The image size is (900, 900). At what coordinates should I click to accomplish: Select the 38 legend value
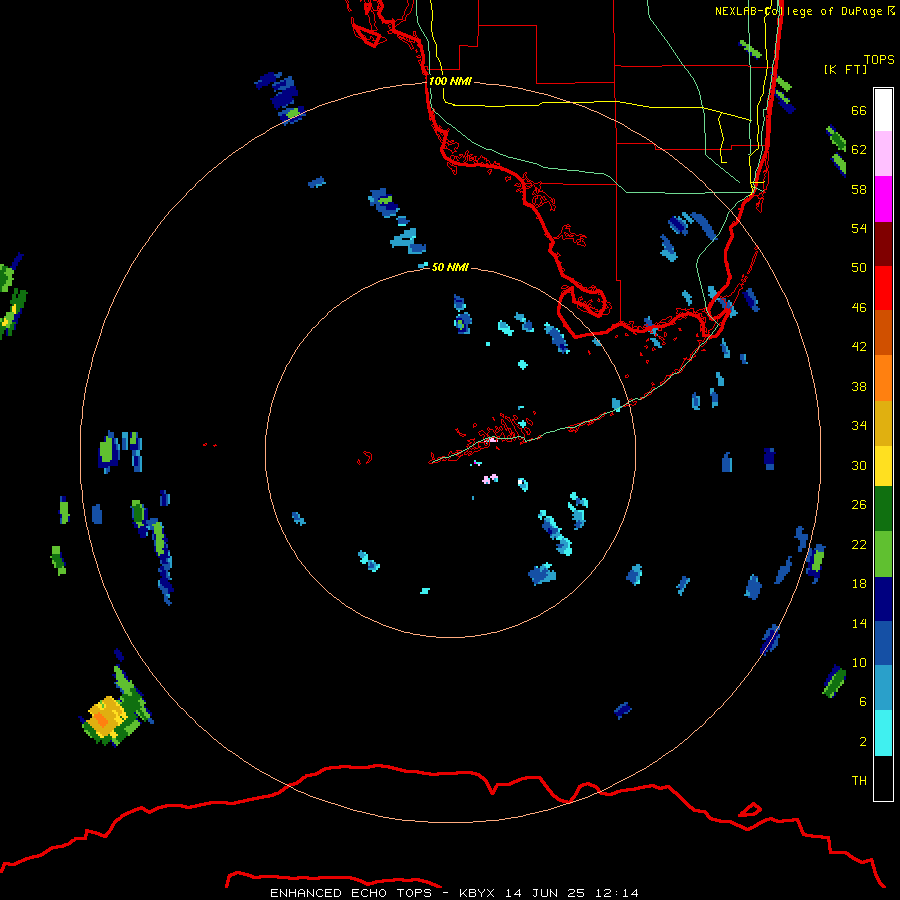pyautogui.click(x=859, y=386)
